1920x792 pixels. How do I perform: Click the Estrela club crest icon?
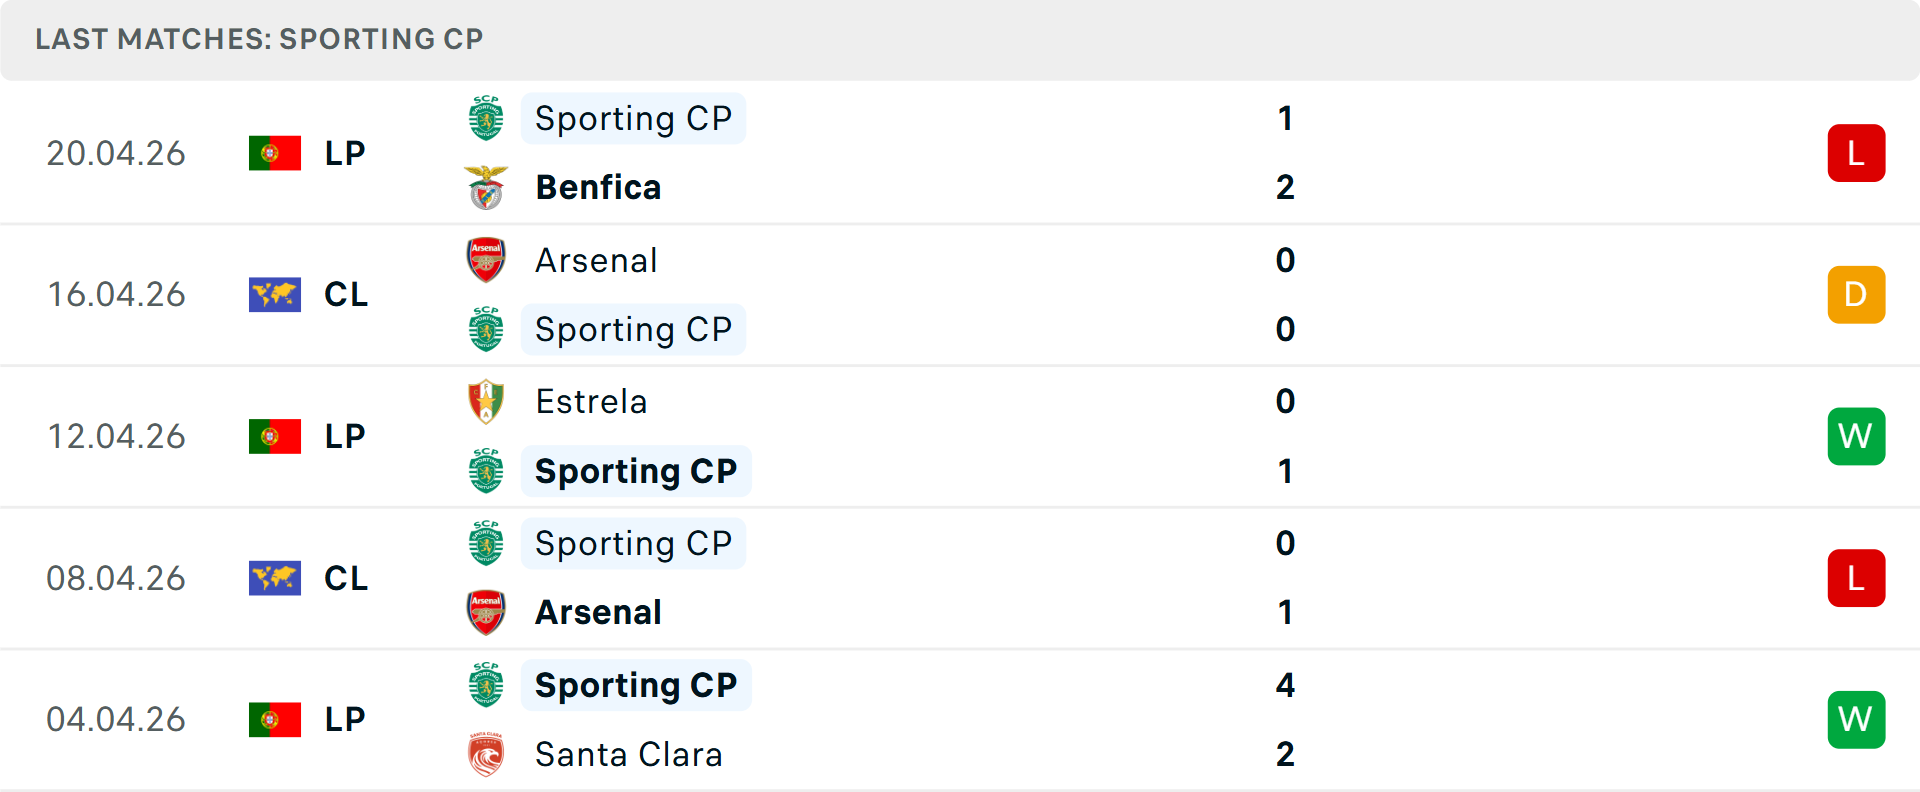click(x=486, y=402)
